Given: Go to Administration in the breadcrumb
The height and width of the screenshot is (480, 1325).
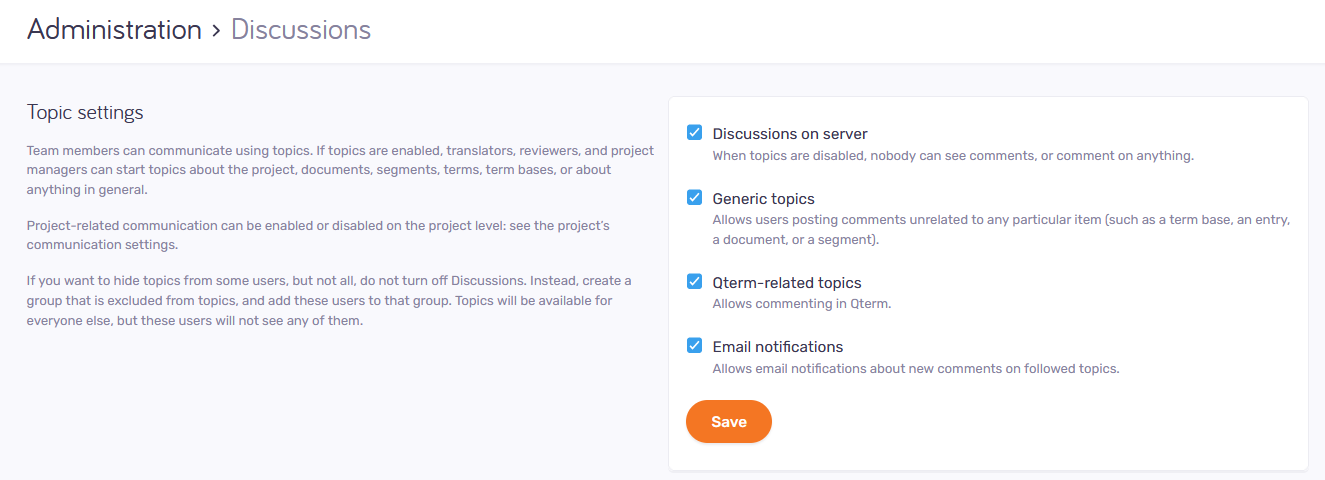Looking at the screenshot, I should 114,30.
